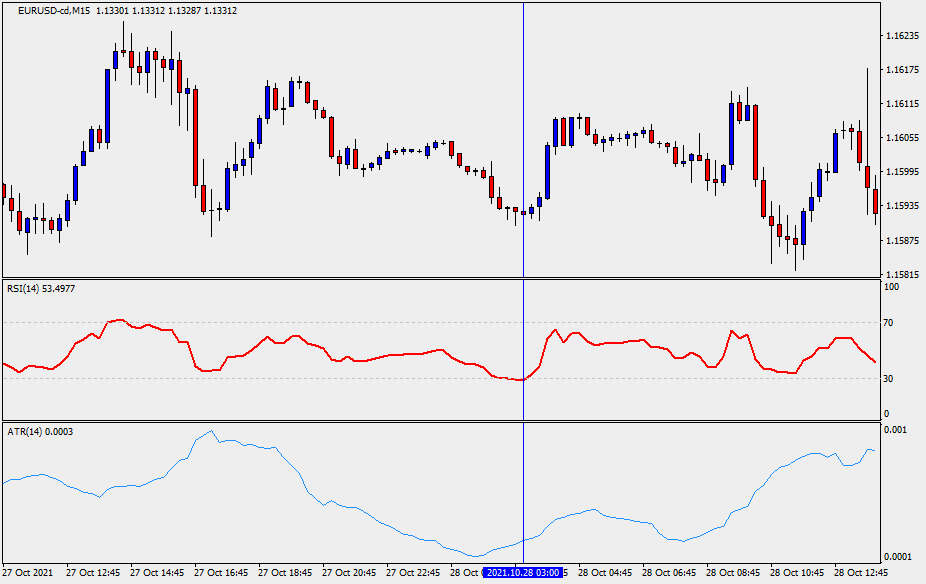
Task: Click the RSI 70 level scale label
Action: coord(888,324)
